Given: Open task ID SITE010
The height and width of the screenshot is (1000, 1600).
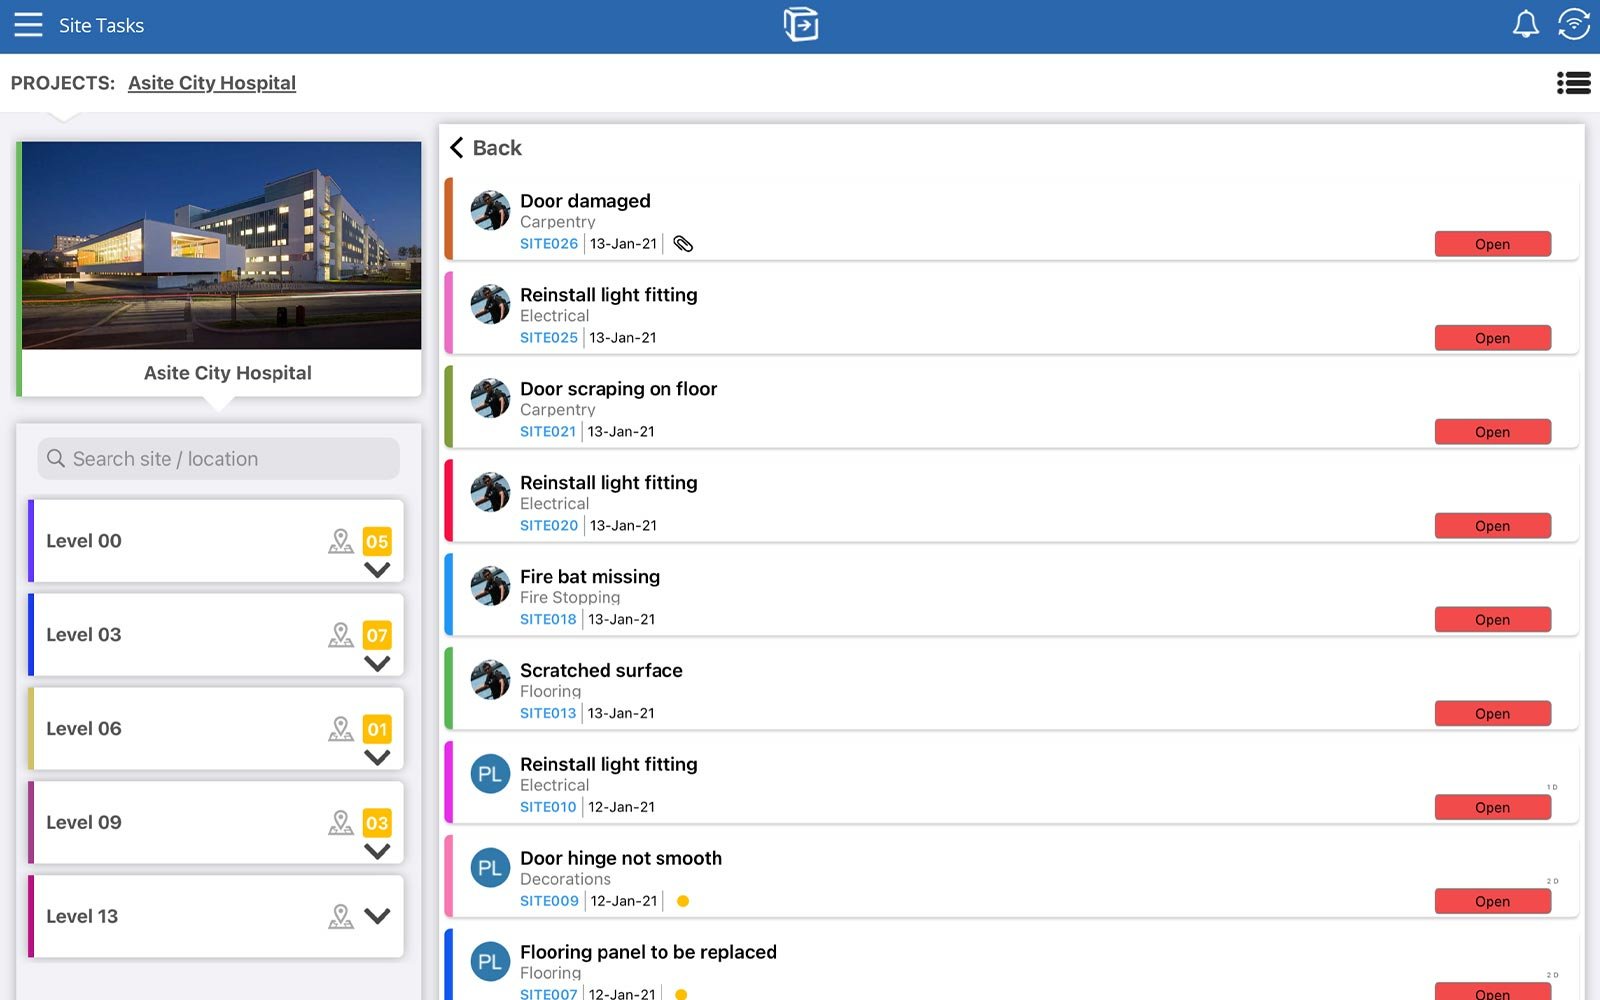Looking at the screenshot, I should pyautogui.click(x=548, y=808).
